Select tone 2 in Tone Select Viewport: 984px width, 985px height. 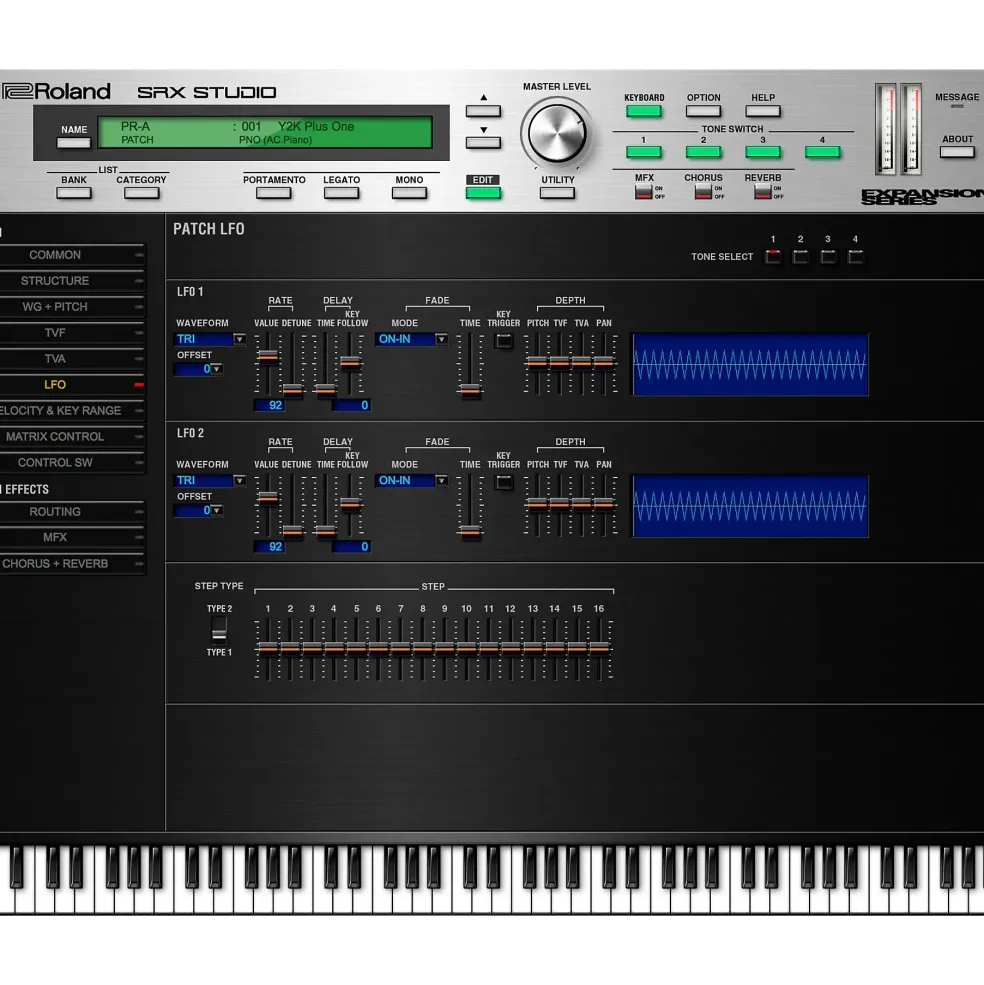(801, 256)
